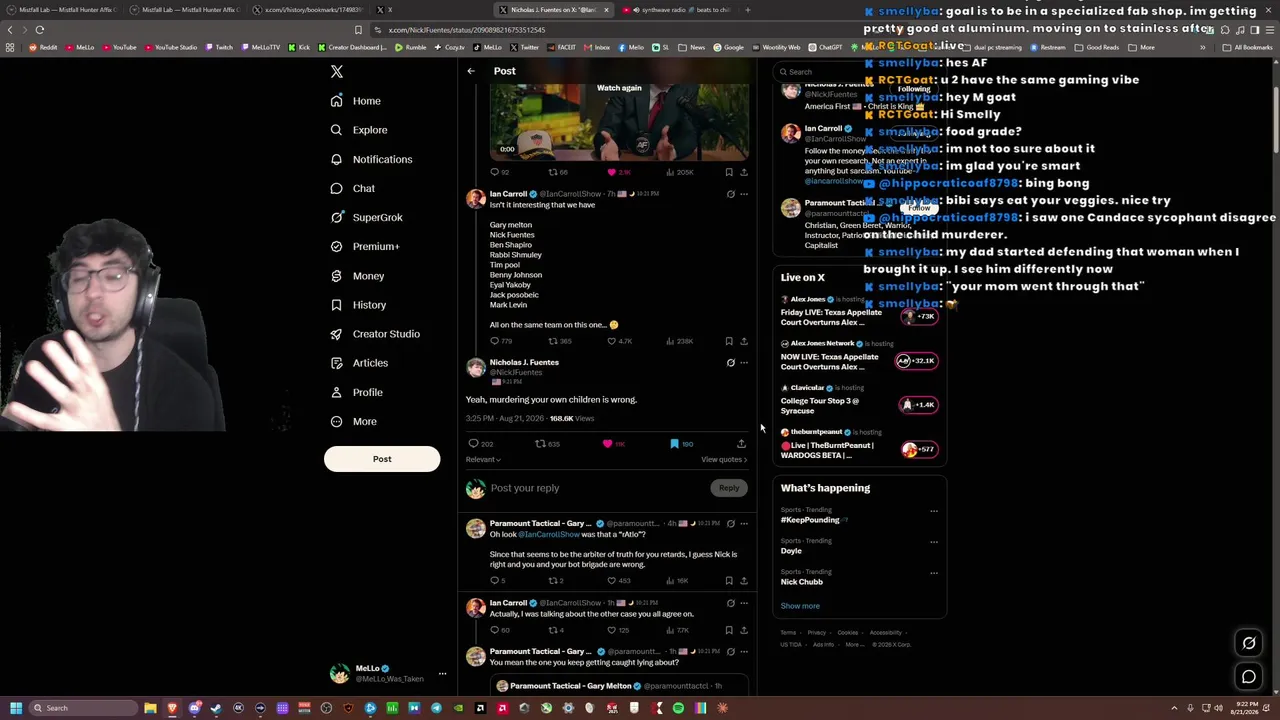Open @IanCarrollShow mention in Paramount Tactical reply

tap(549, 535)
